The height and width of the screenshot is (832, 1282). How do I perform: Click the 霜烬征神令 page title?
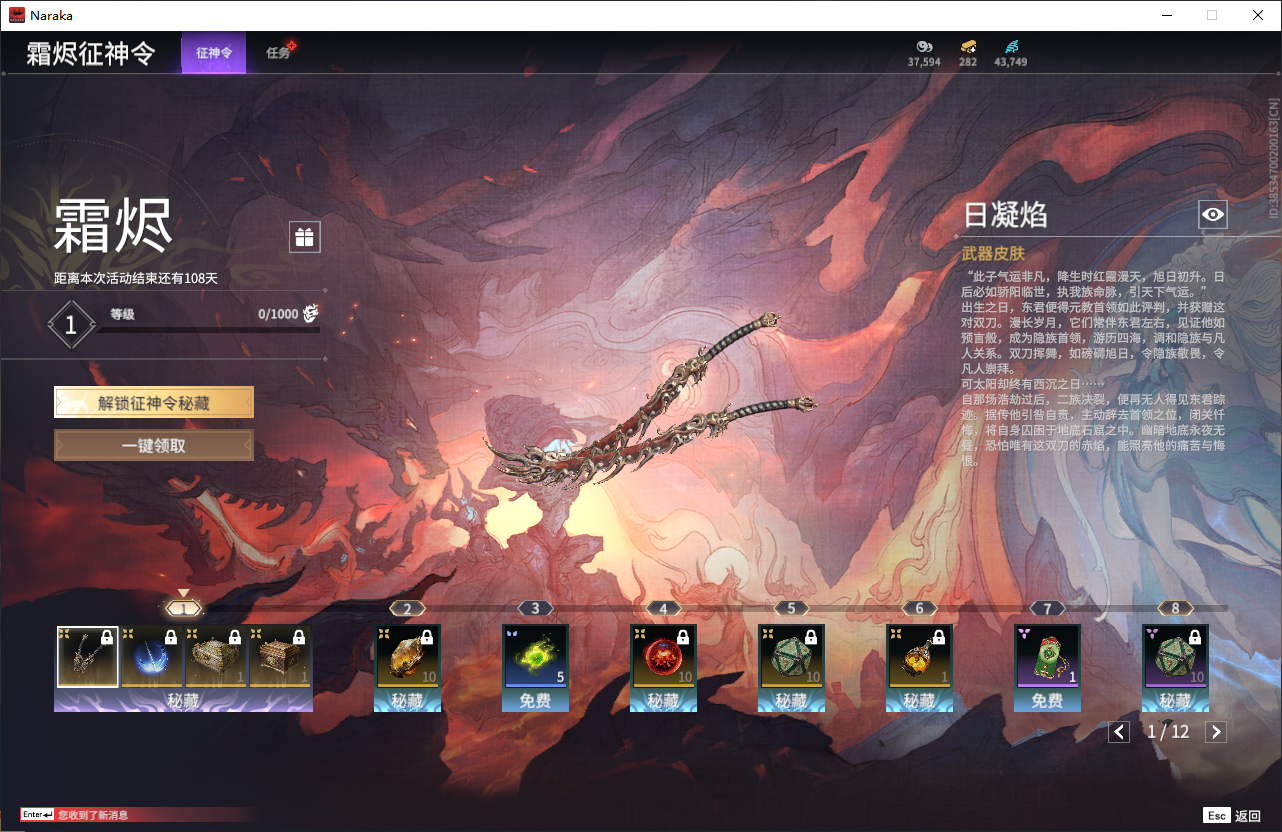click(x=91, y=53)
